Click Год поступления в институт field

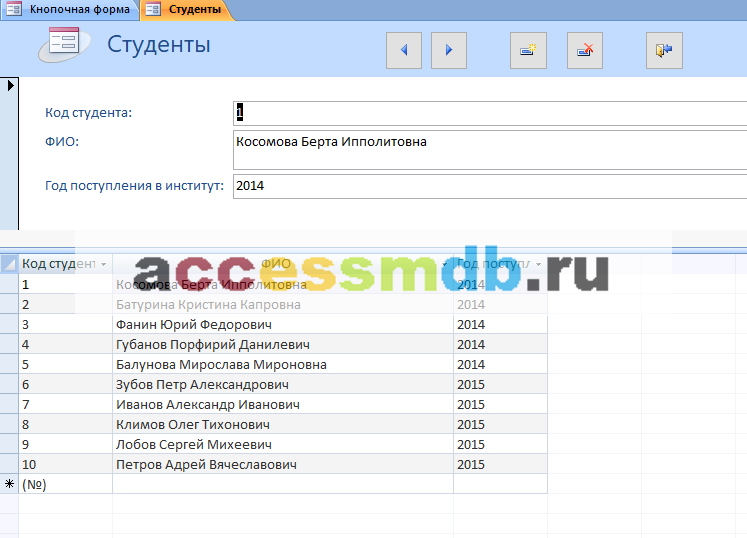tap(490, 186)
